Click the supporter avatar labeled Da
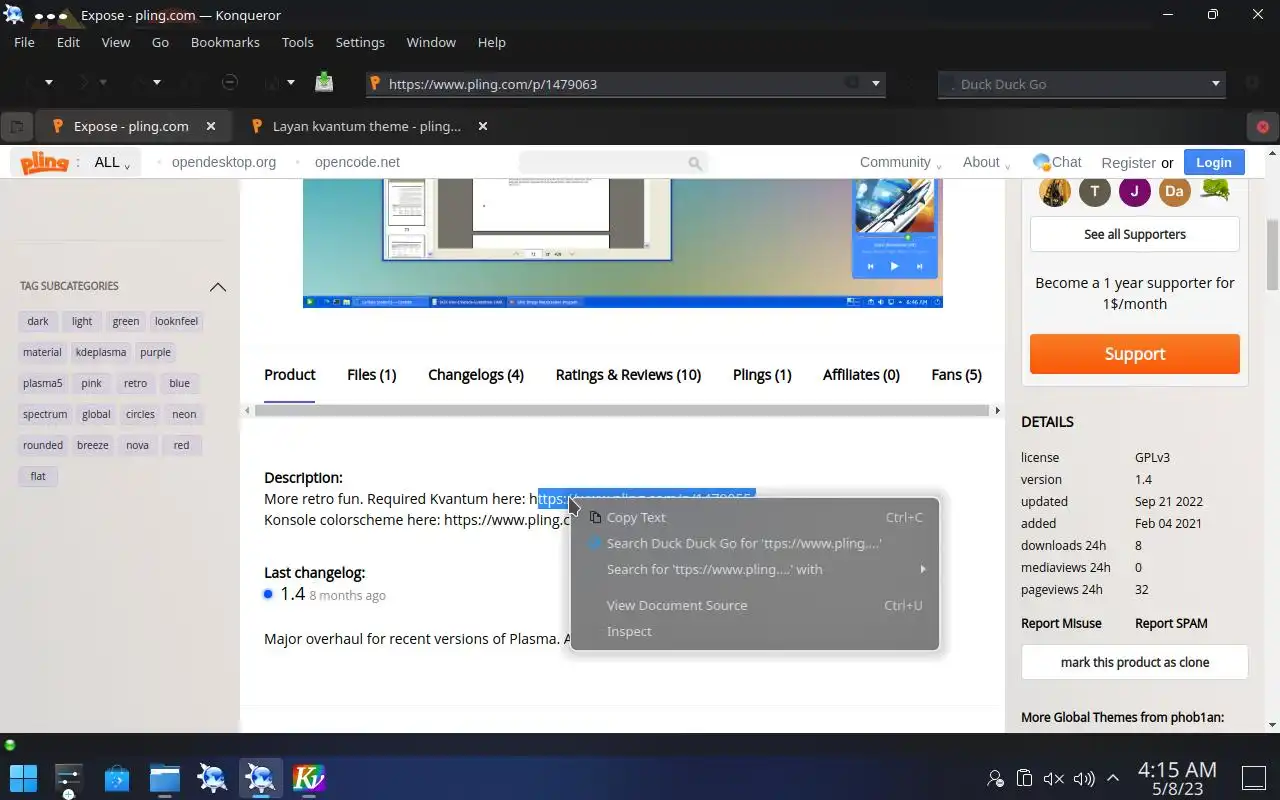 (x=1175, y=191)
